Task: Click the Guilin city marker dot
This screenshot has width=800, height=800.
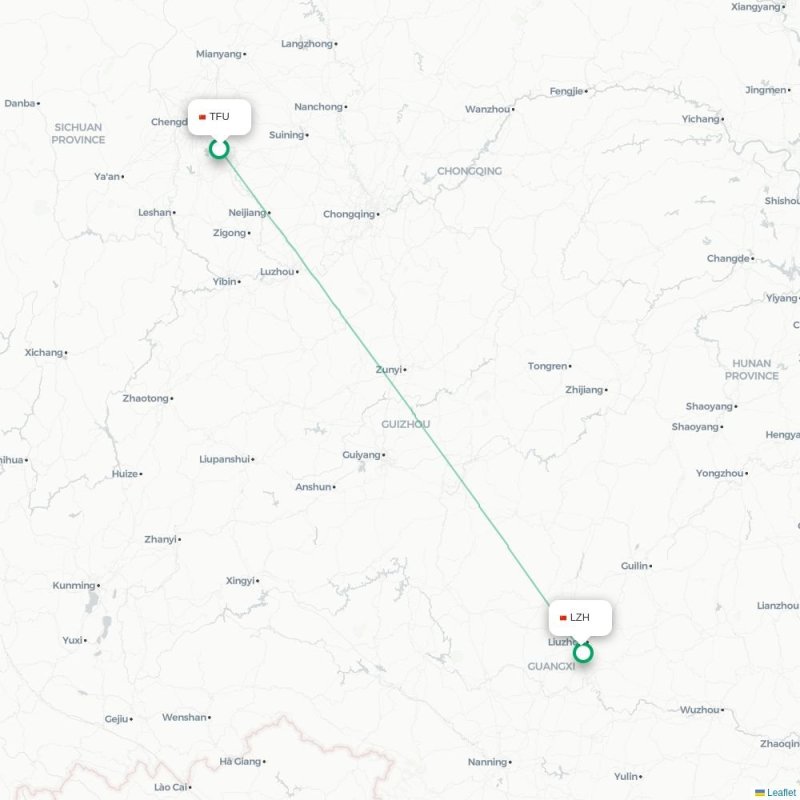Action: click(651, 566)
